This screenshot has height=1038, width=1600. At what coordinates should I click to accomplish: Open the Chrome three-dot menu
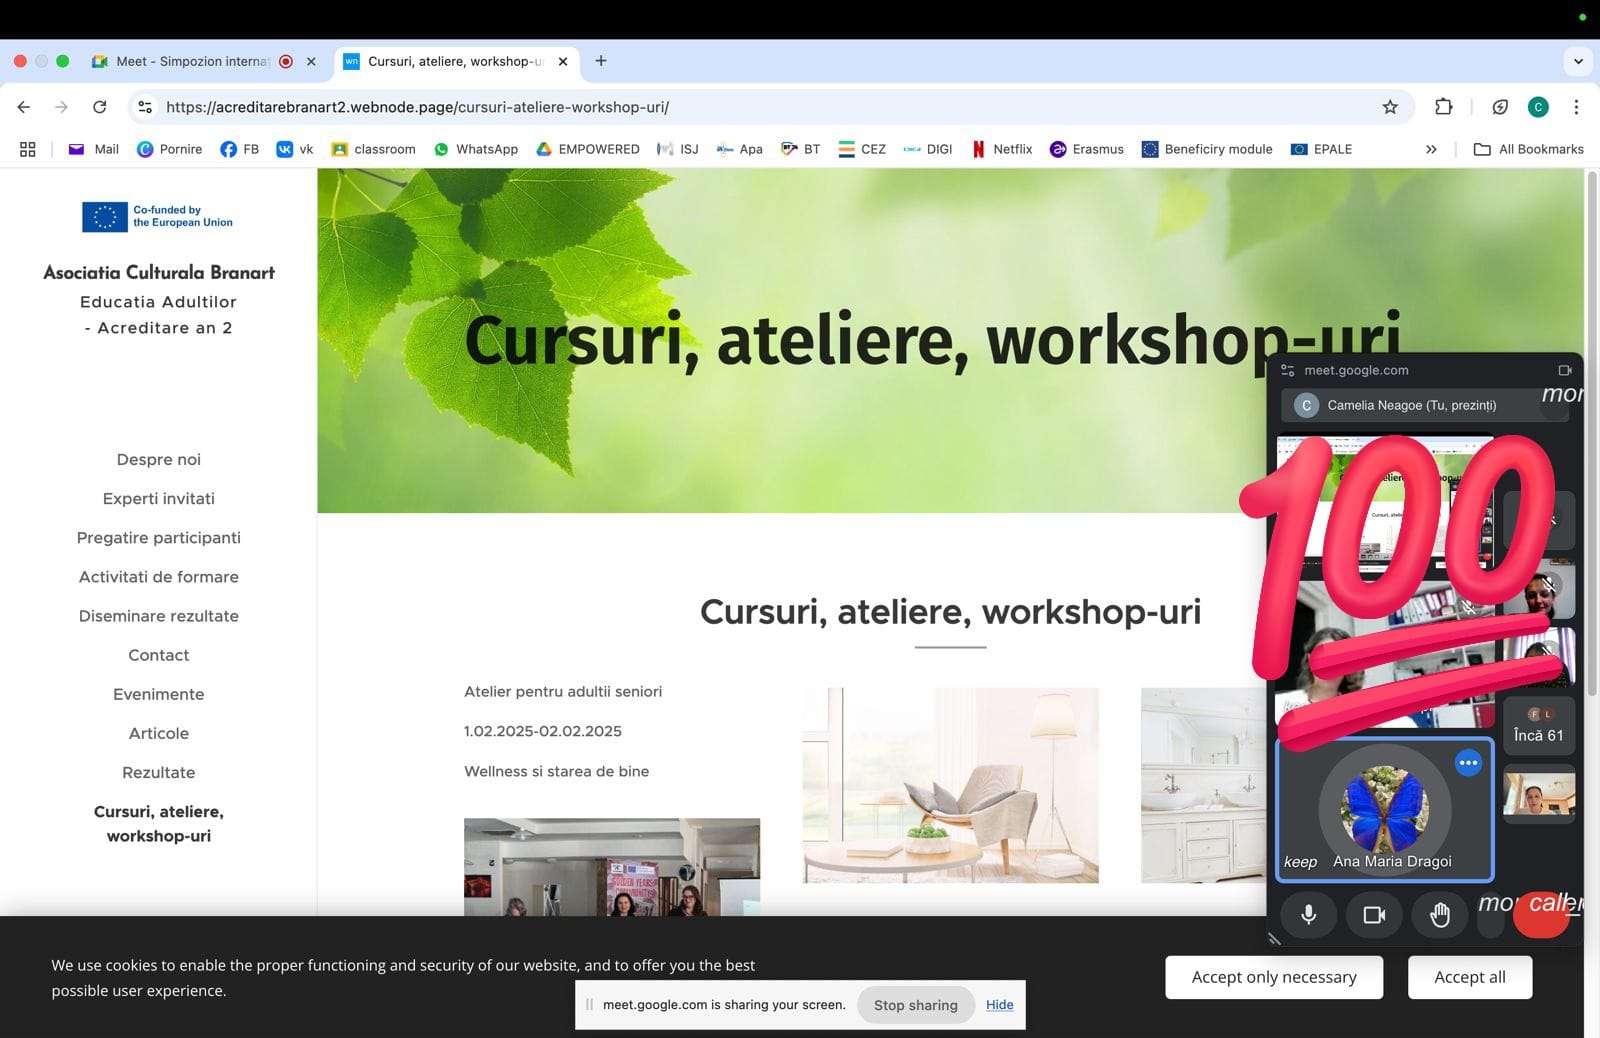[1575, 107]
